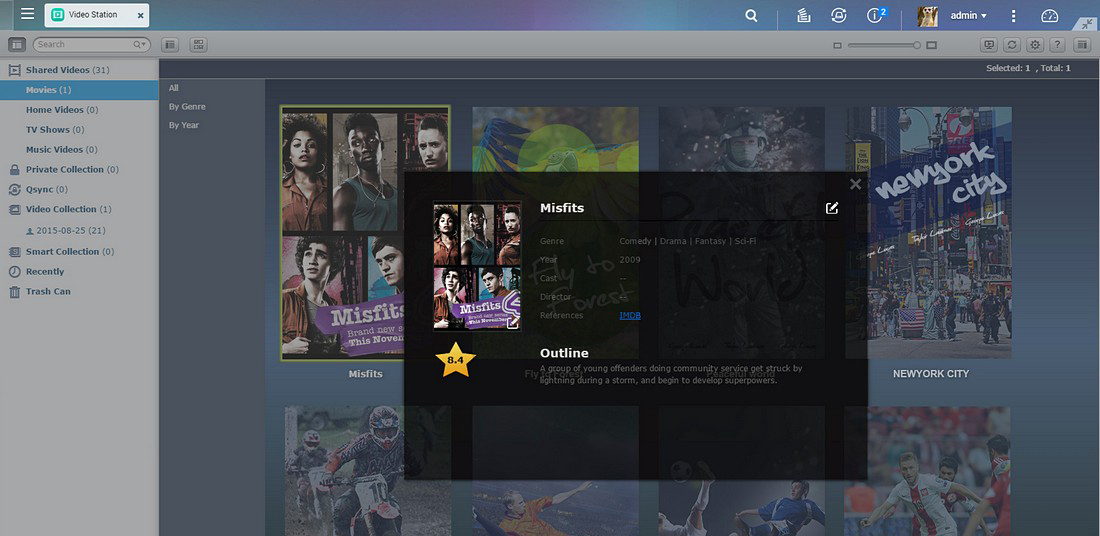Filter movies By Year
Screen dimensions: 1100x536
tap(184, 125)
